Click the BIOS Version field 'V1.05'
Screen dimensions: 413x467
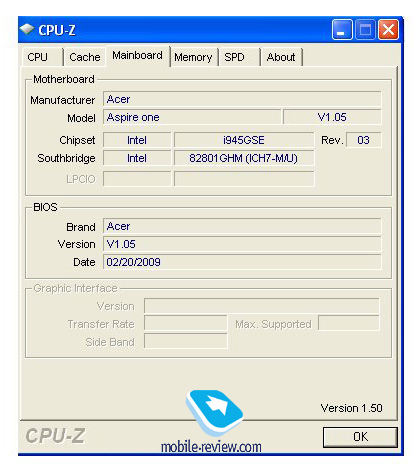pos(242,244)
